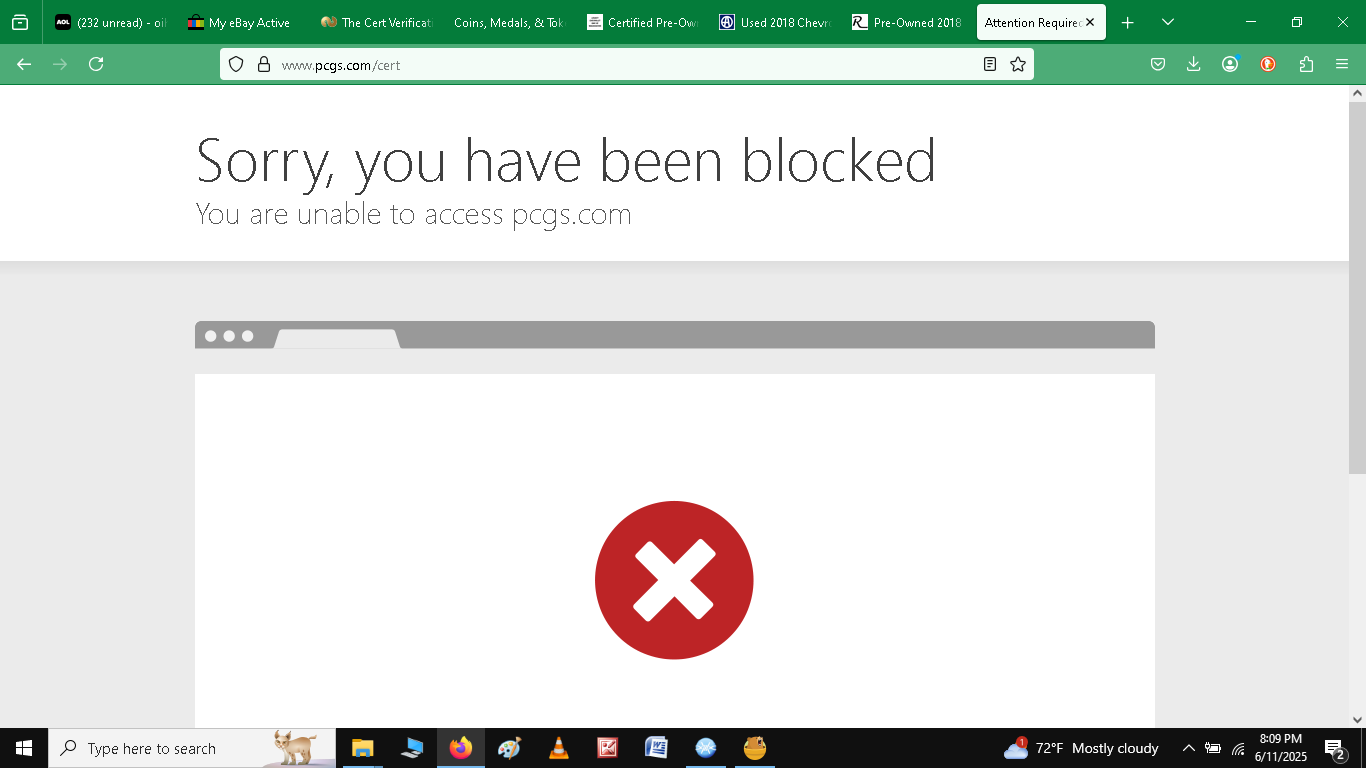
Task: Open the red presentation app taskbar icon
Action: pos(607,748)
